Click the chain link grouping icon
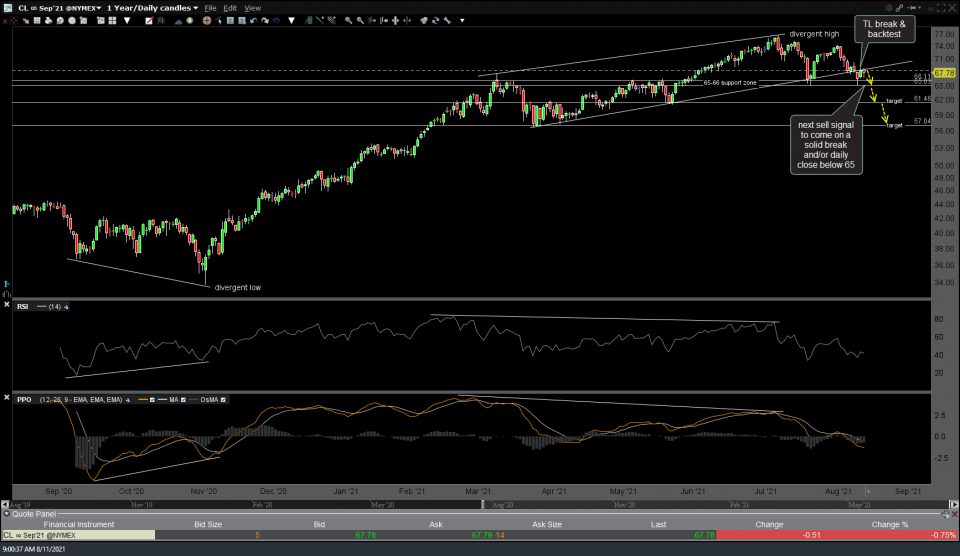960x556 pixels. (899, 8)
